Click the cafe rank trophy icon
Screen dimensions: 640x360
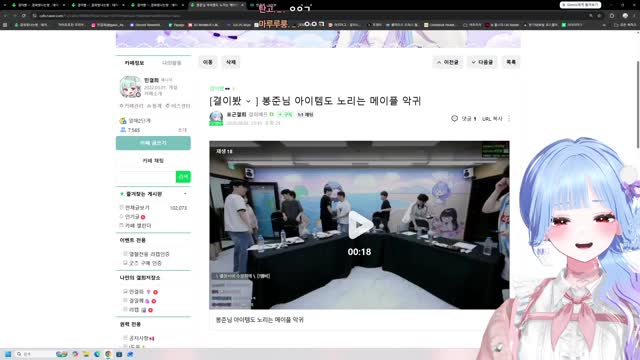coord(123,120)
